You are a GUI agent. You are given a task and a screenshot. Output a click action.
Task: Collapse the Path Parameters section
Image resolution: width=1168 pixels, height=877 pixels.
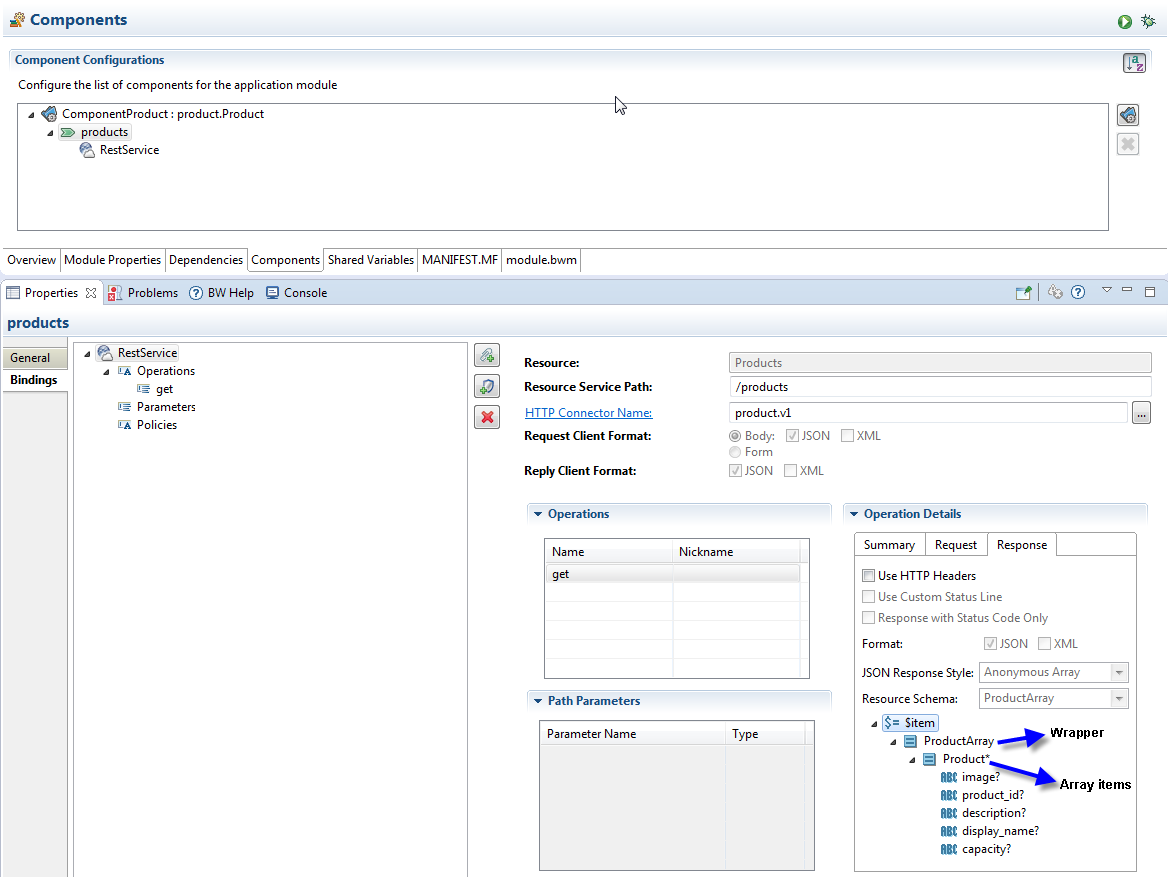pyautogui.click(x=537, y=701)
